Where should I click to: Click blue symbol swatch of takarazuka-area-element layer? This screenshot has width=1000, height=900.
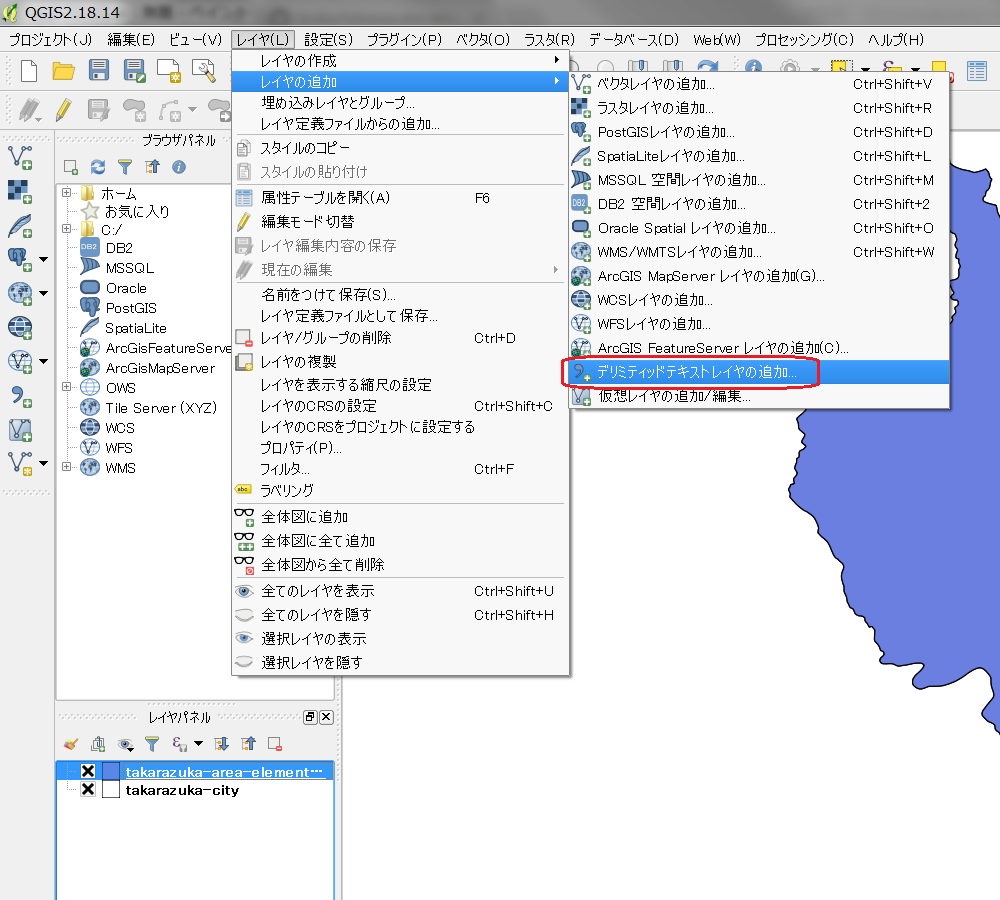(x=111, y=771)
